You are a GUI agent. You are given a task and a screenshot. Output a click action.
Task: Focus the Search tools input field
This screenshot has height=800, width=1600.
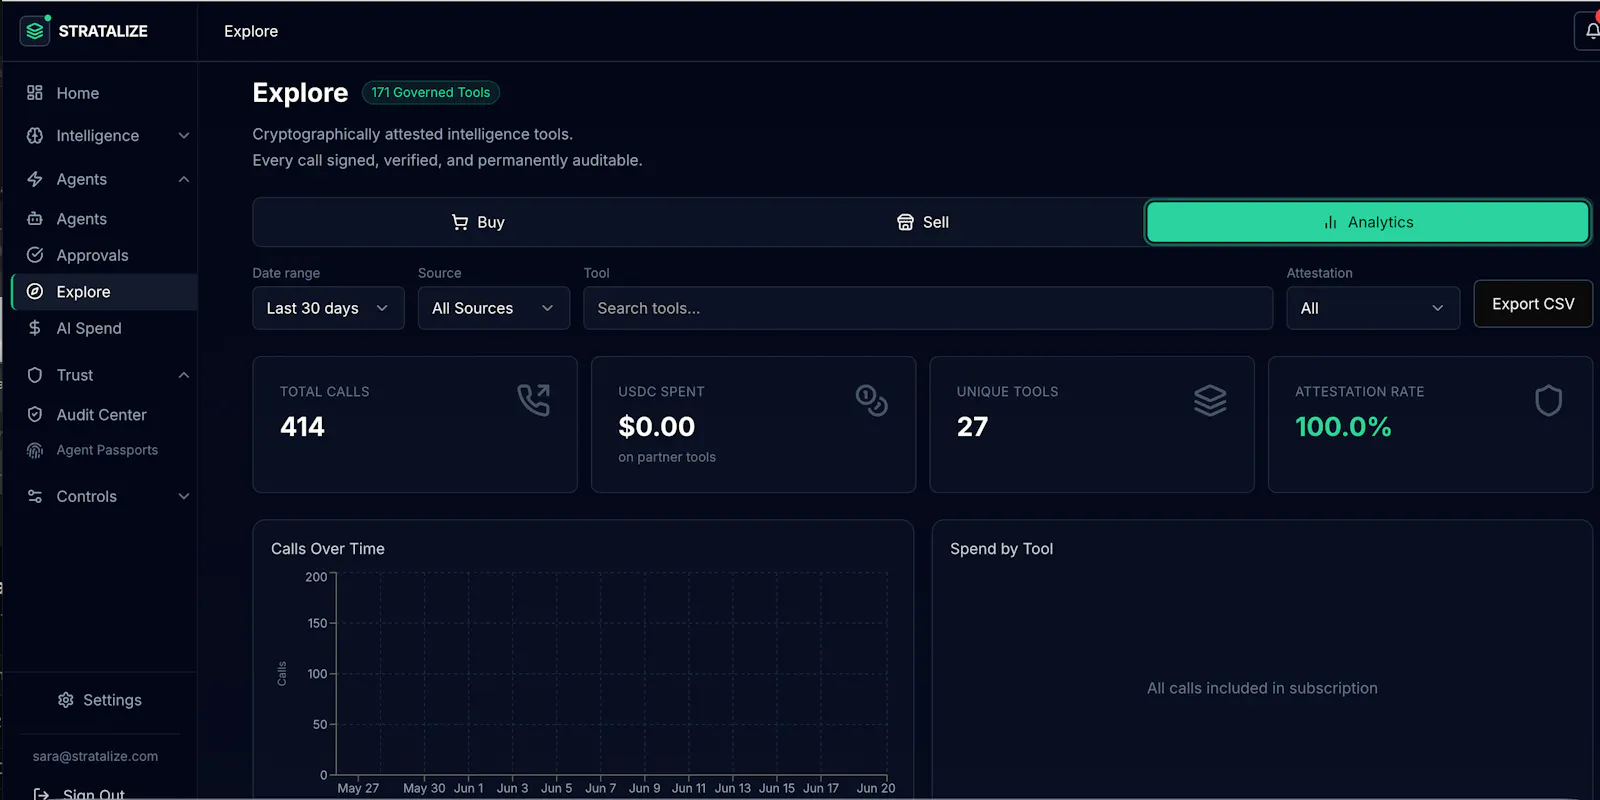(928, 308)
